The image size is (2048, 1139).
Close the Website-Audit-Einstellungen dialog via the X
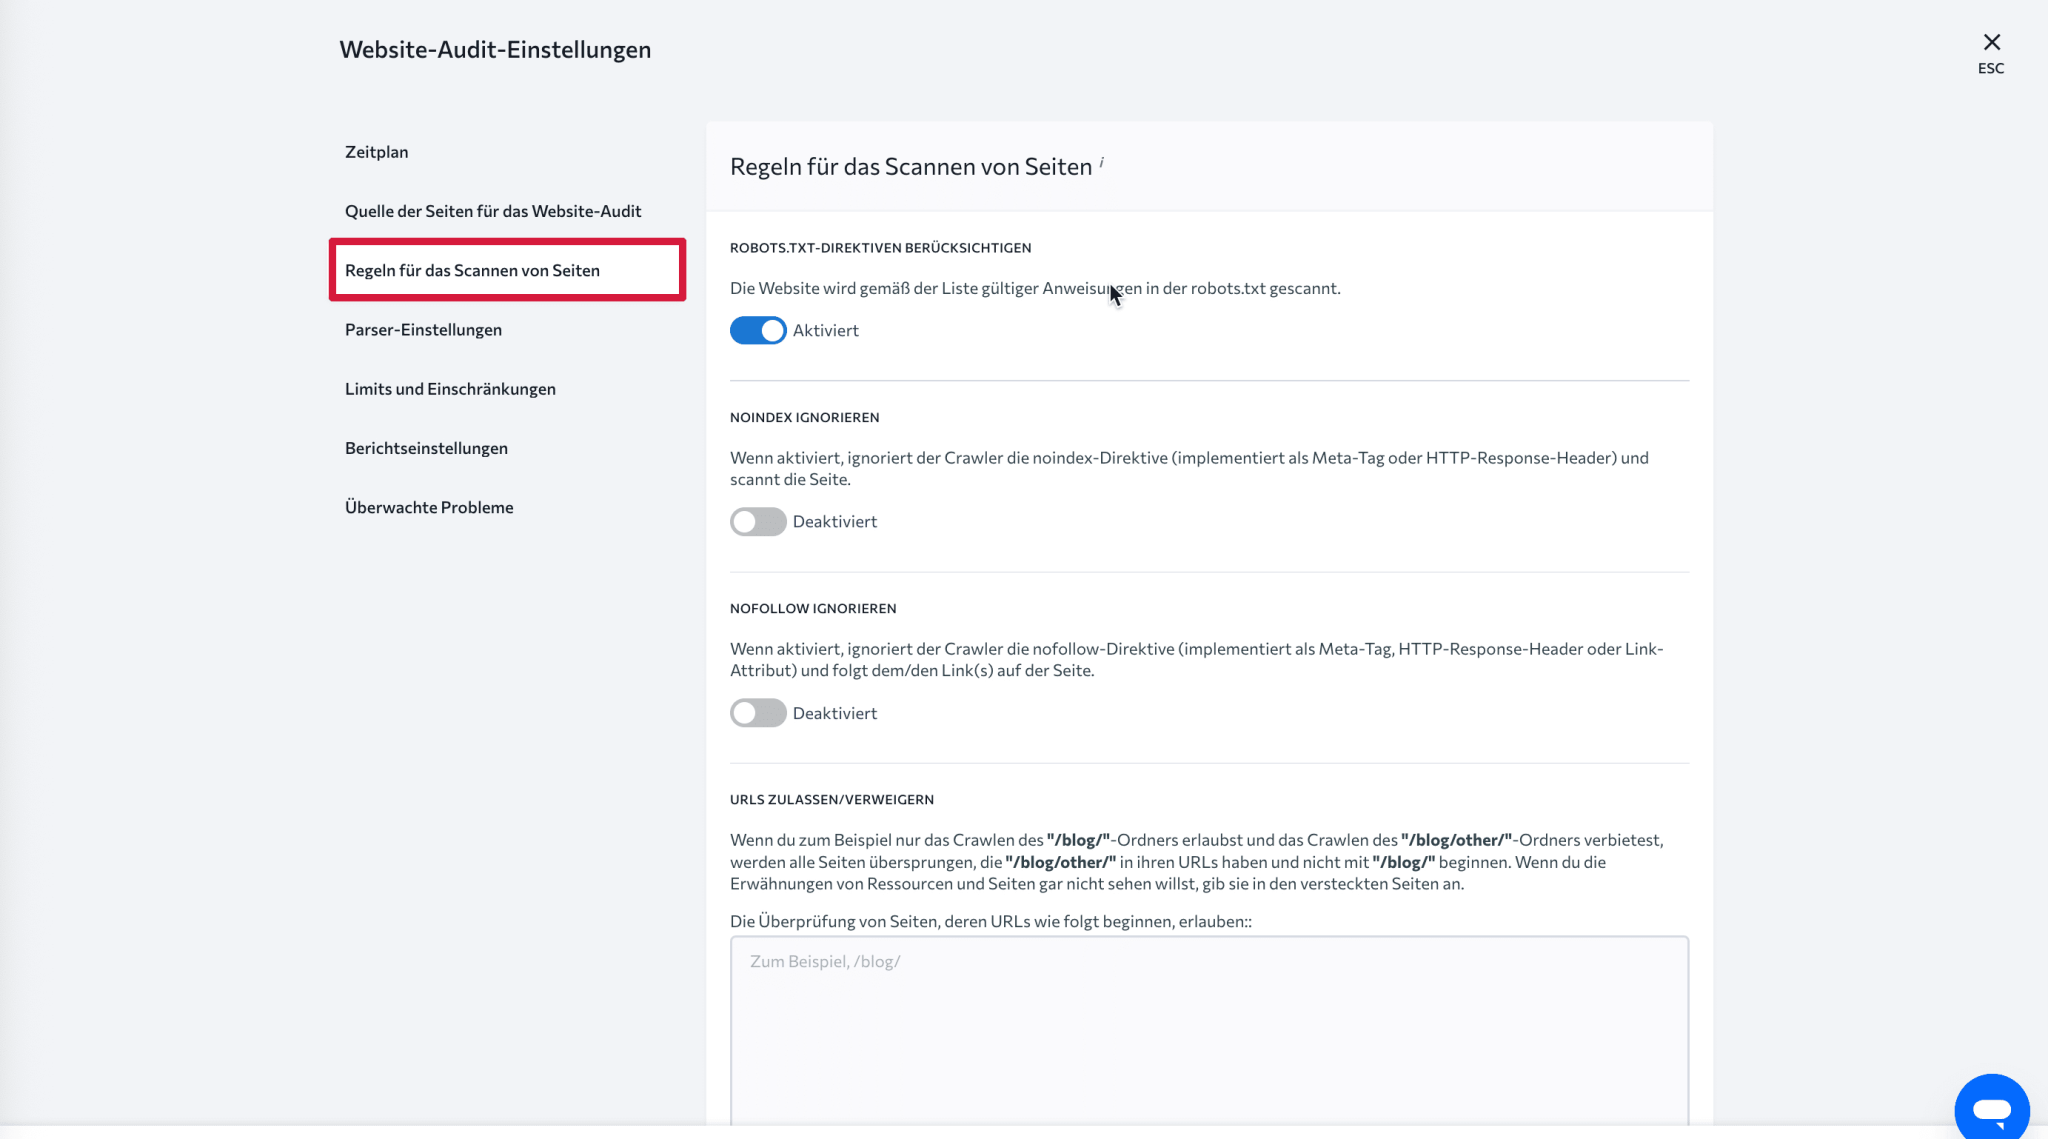[x=1991, y=41]
